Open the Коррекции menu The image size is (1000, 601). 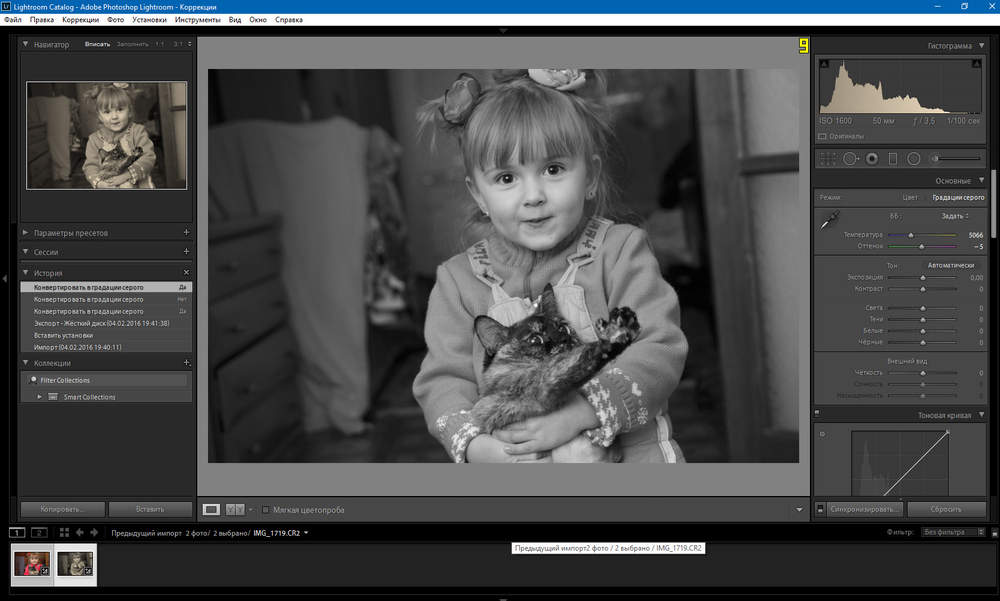click(79, 19)
